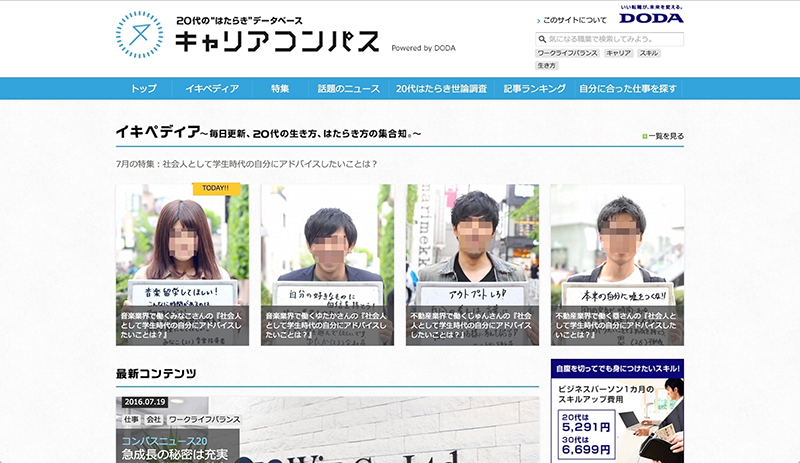Select the ワークライフバランス search tag
Screen dimensions: 800x463
coord(568,52)
